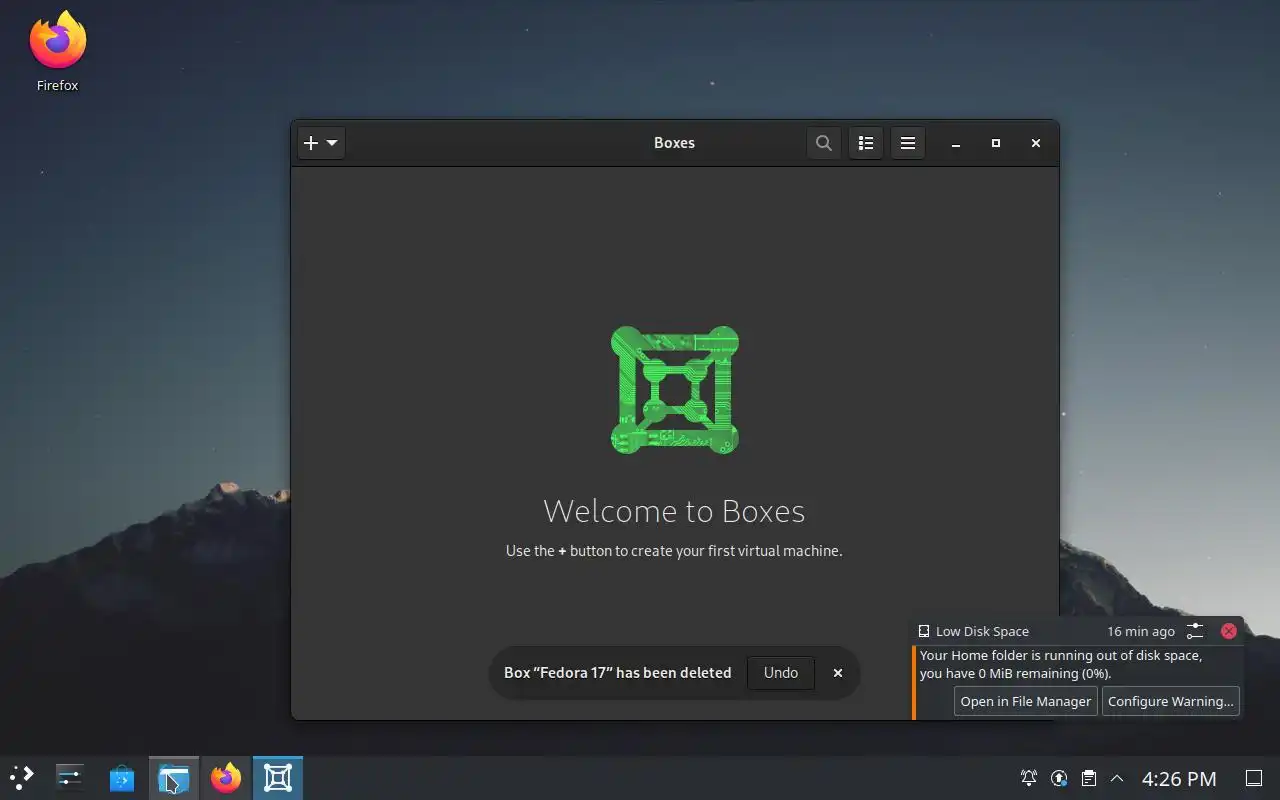The image size is (1280, 800).
Task: Minimize the Boxes window
Action: [956, 143]
